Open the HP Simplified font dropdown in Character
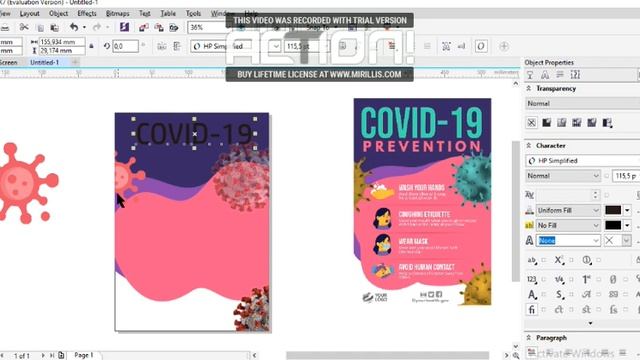640x360 pixels. (x=582, y=160)
